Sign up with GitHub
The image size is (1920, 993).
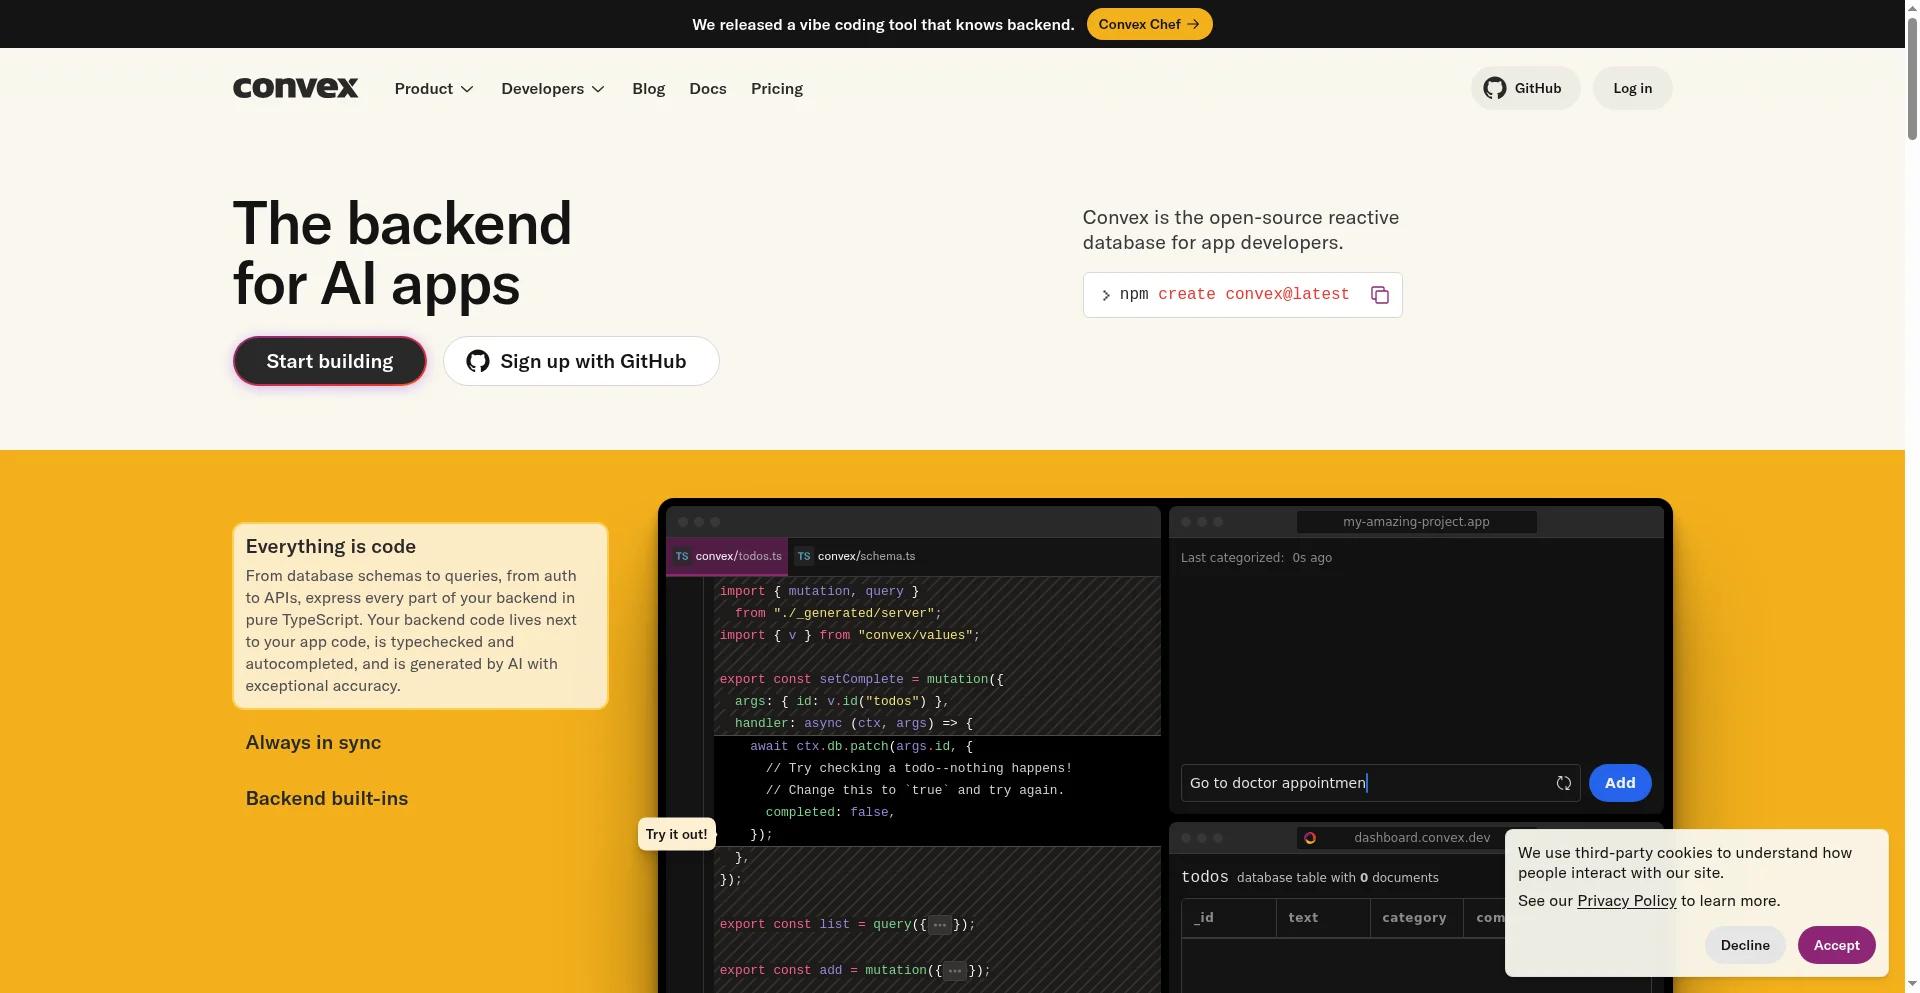click(x=581, y=361)
